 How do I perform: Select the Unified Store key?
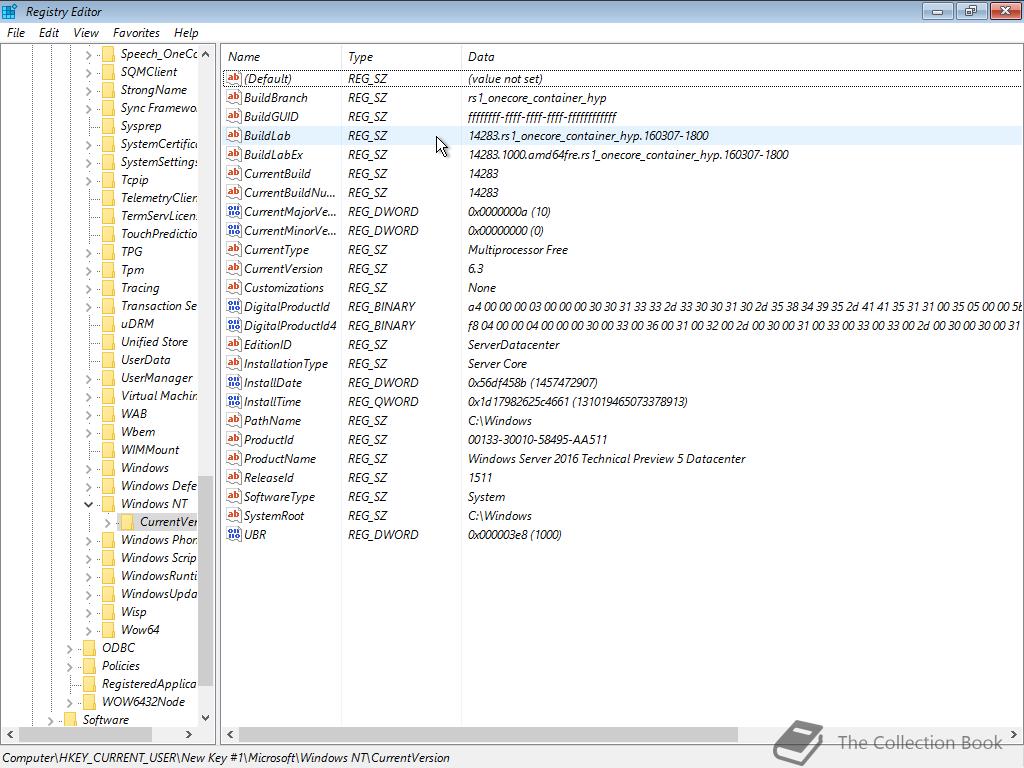(x=154, y=342)
